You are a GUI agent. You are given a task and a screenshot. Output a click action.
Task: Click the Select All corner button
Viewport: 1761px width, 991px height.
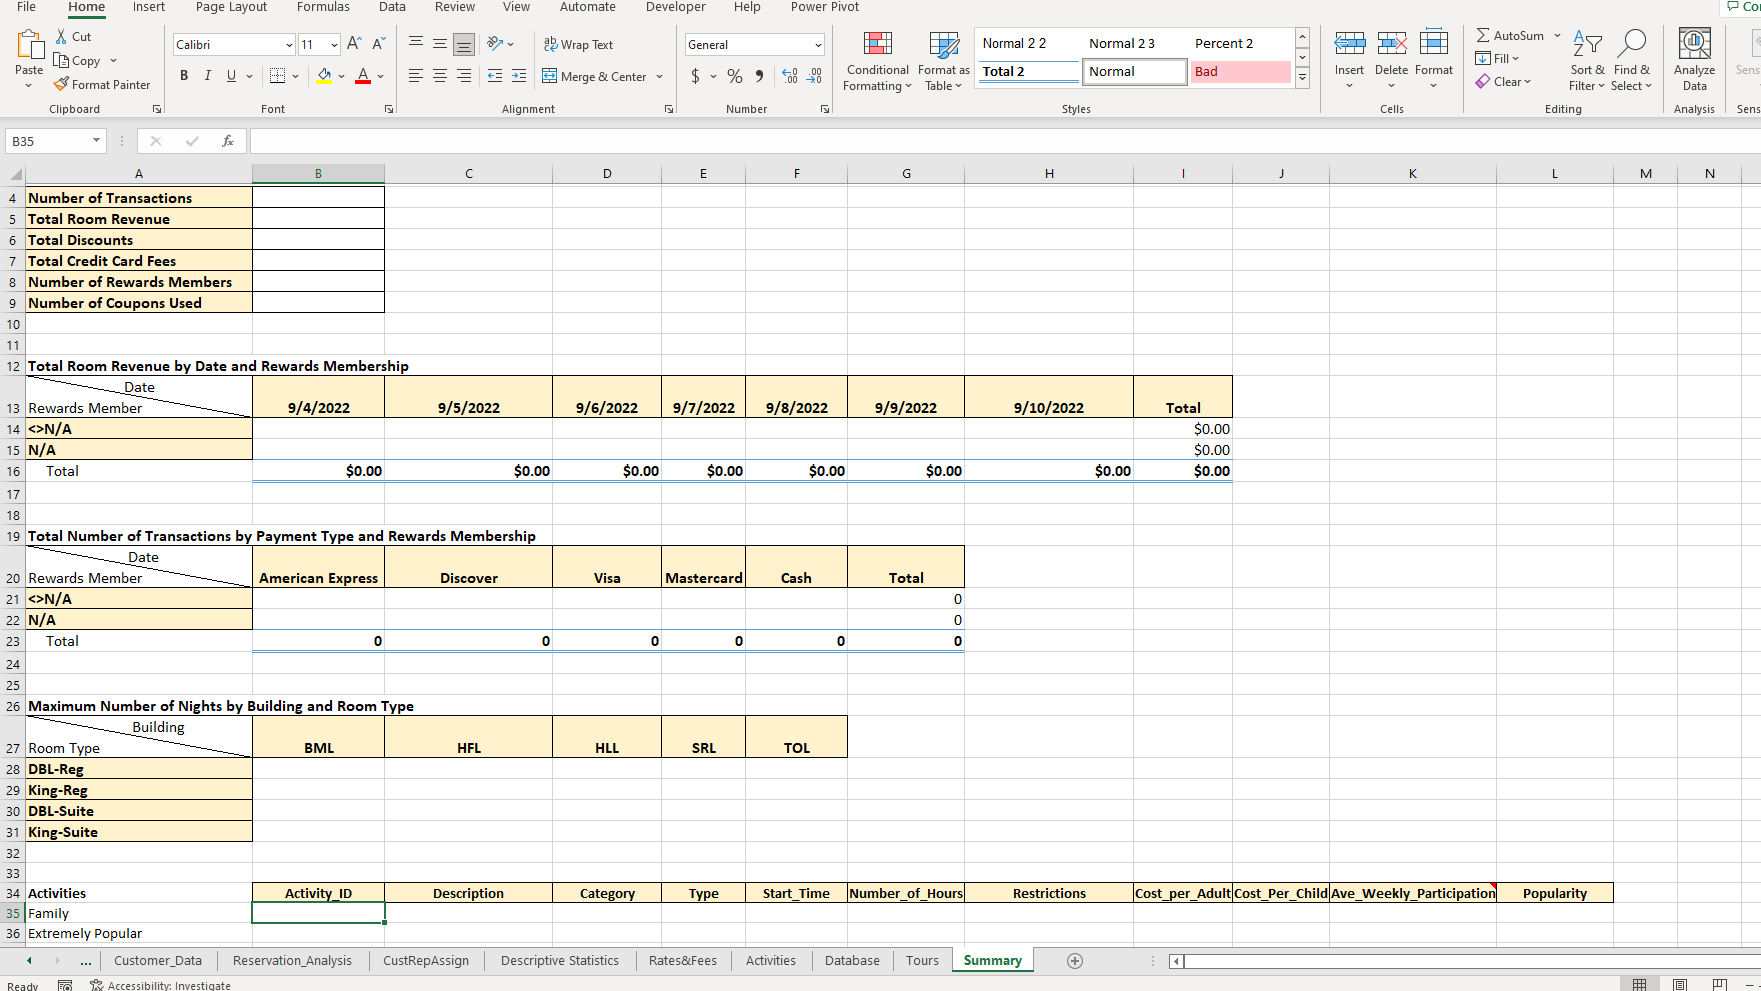coord(13,173)
